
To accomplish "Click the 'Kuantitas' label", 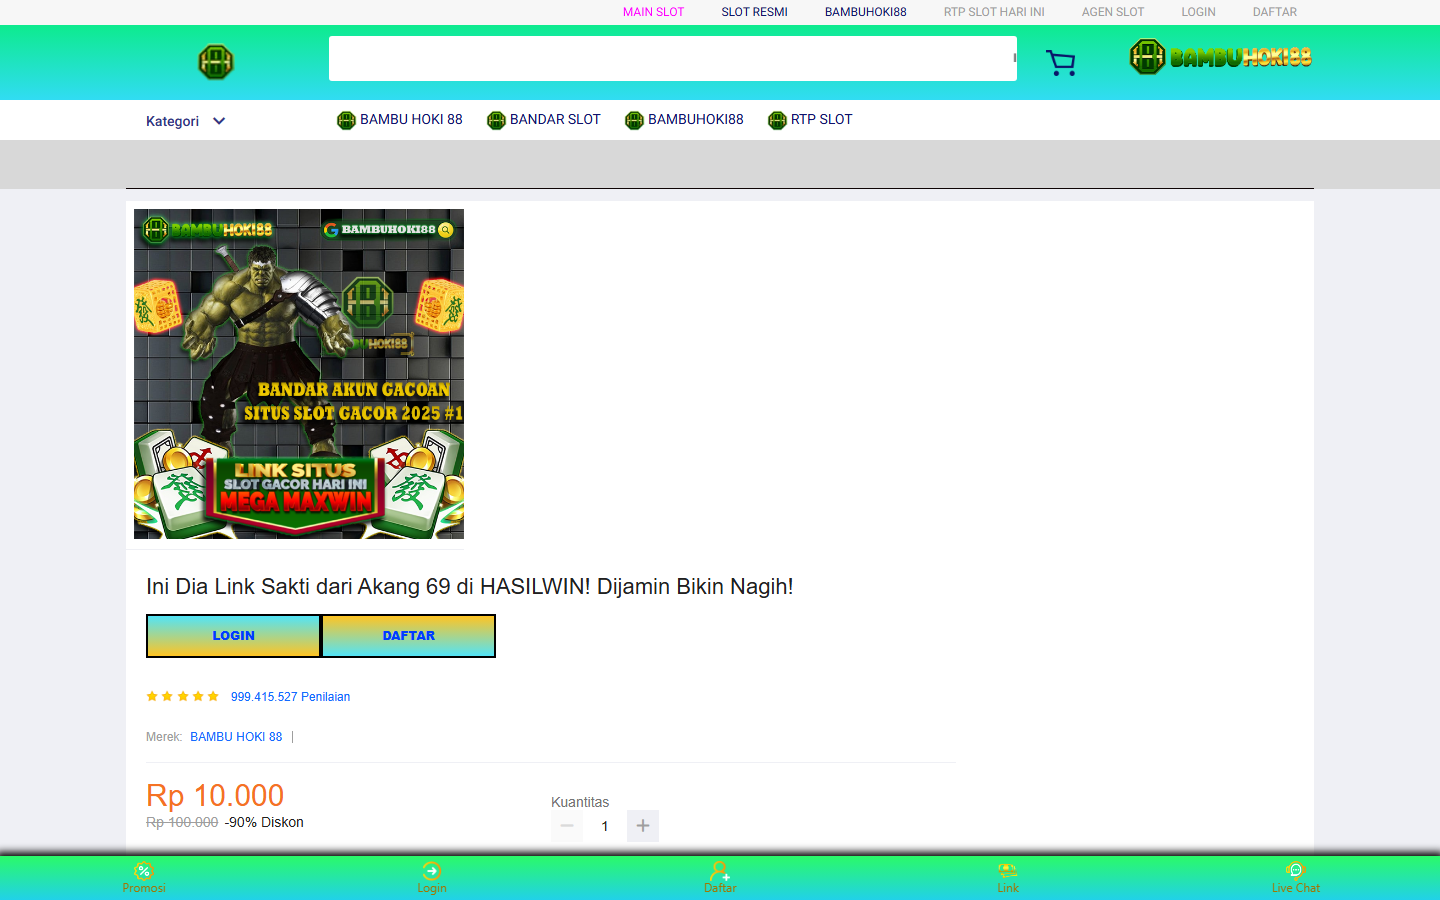I will click(580, 802).
